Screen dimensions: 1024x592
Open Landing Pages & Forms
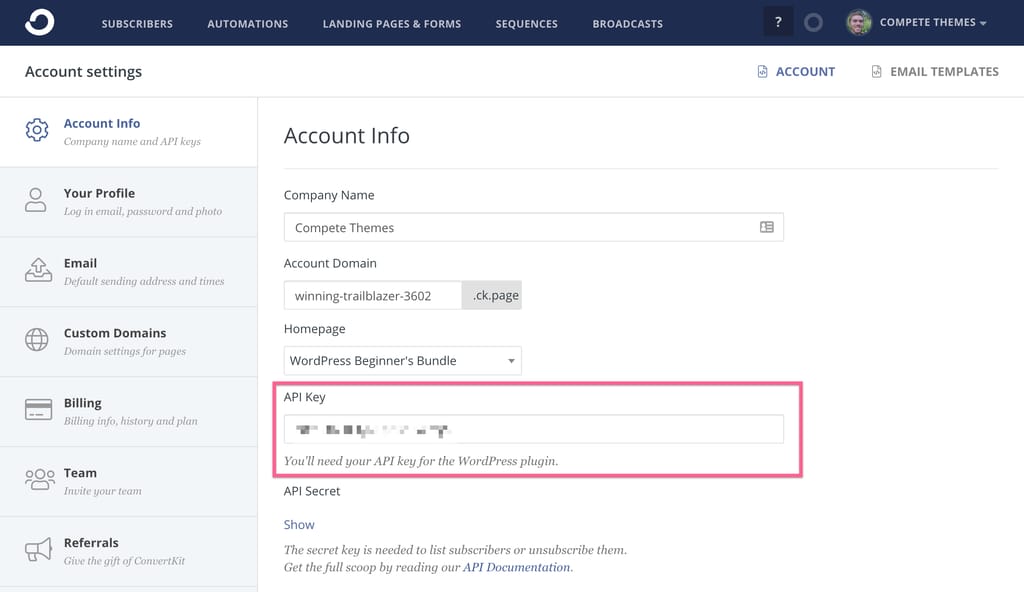click(392, 24)
